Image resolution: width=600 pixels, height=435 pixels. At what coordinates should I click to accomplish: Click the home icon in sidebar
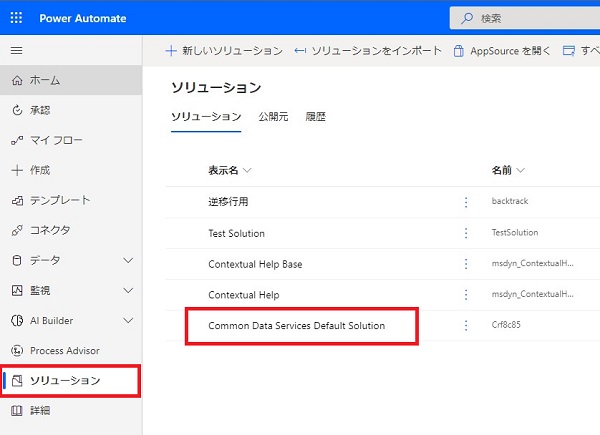coord(17,80)
